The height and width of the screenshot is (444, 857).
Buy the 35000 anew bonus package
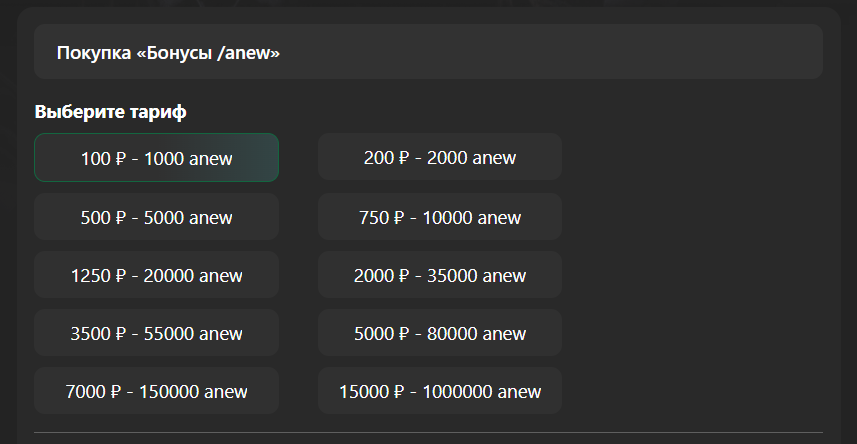point(440,274)
